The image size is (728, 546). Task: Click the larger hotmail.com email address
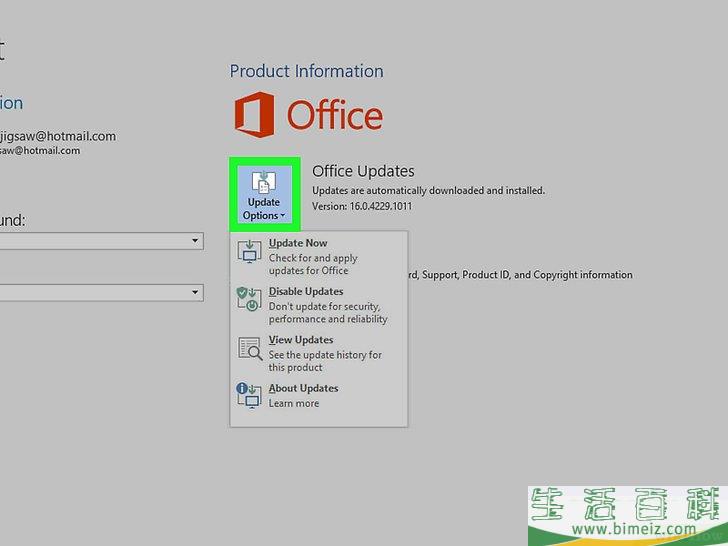pos(58,136)
